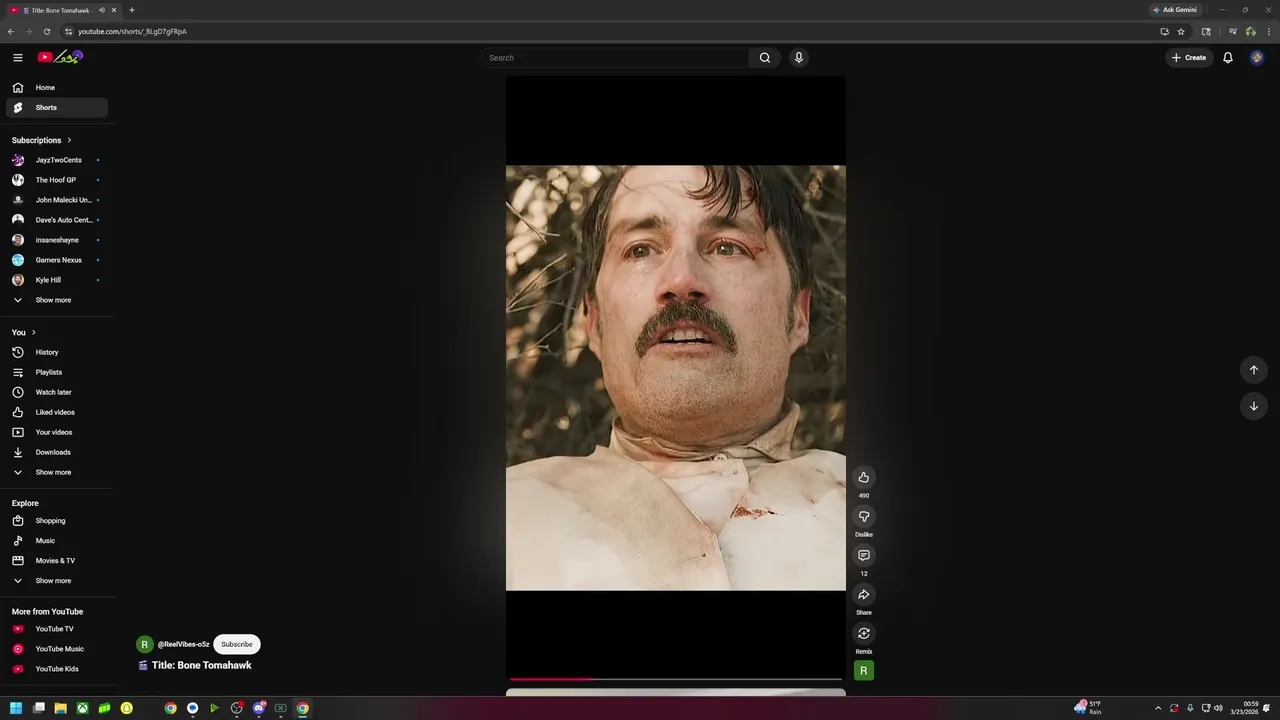The image size is (1280, 720).
Task: Remix this Short
Action: point(864,633)
